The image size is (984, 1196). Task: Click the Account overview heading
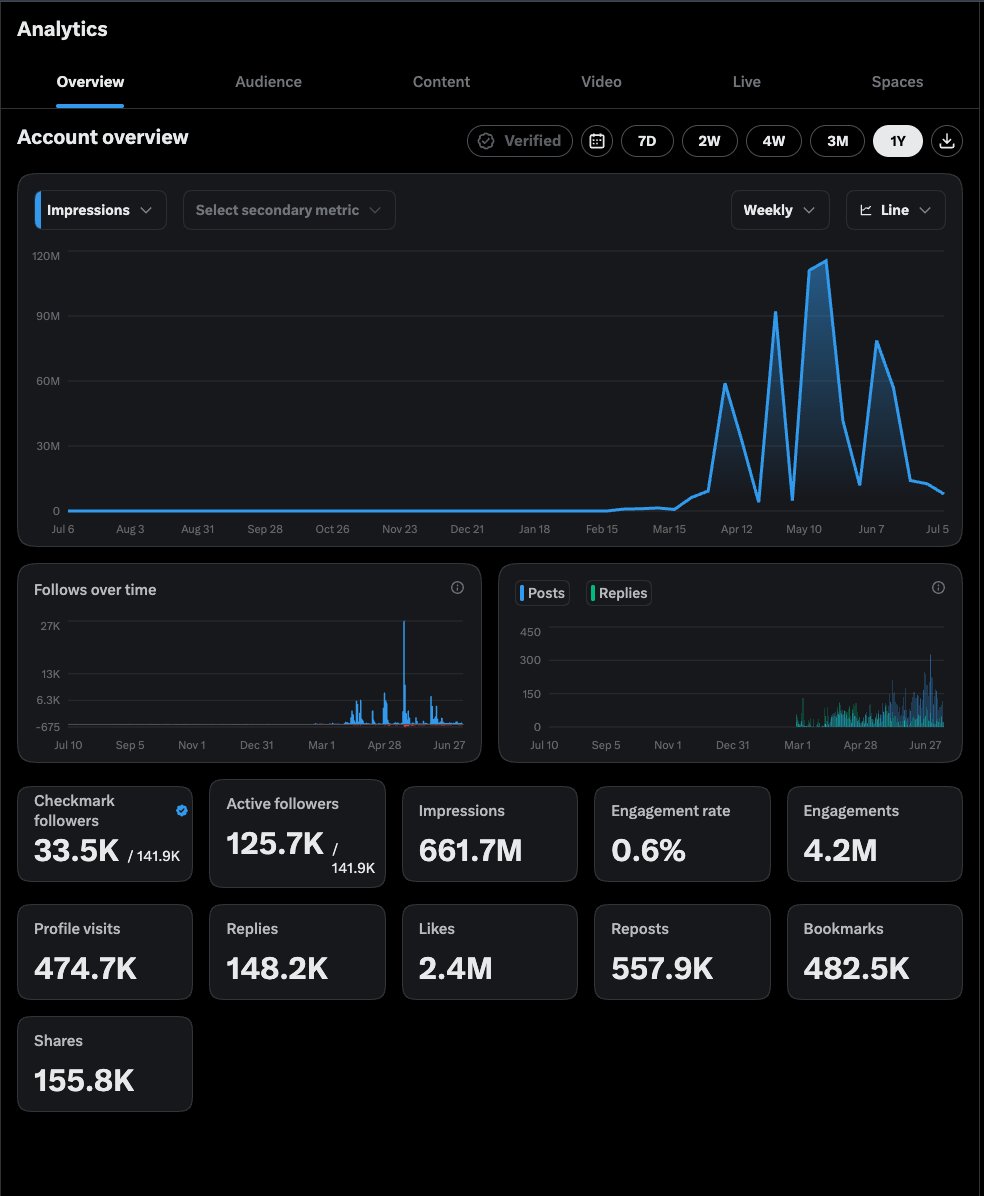pos(102,137)
